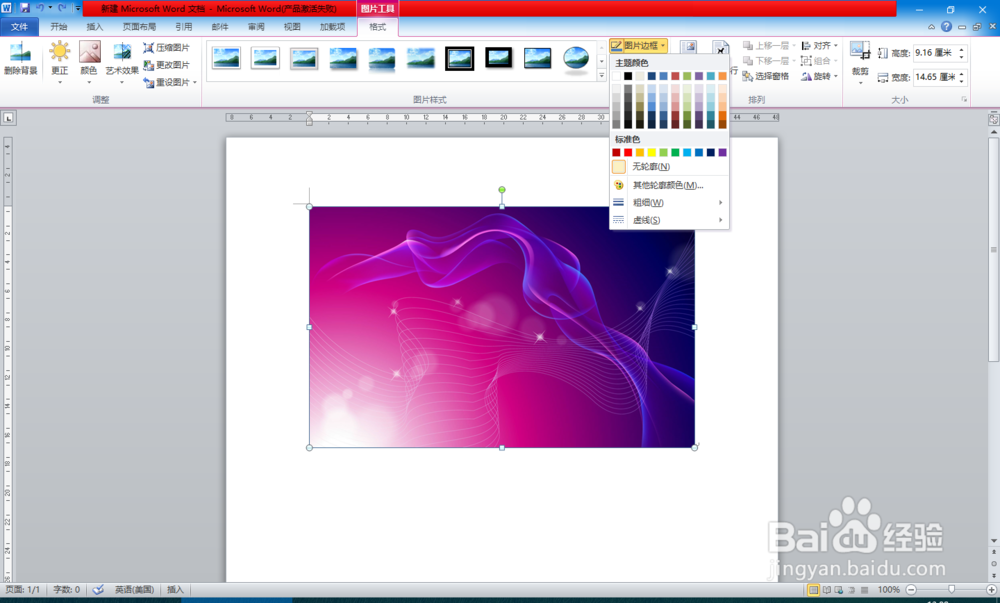Select green standard color swatch
Image resolution: width=1000 pixels, height=603 pixels.
coord(675,152)
